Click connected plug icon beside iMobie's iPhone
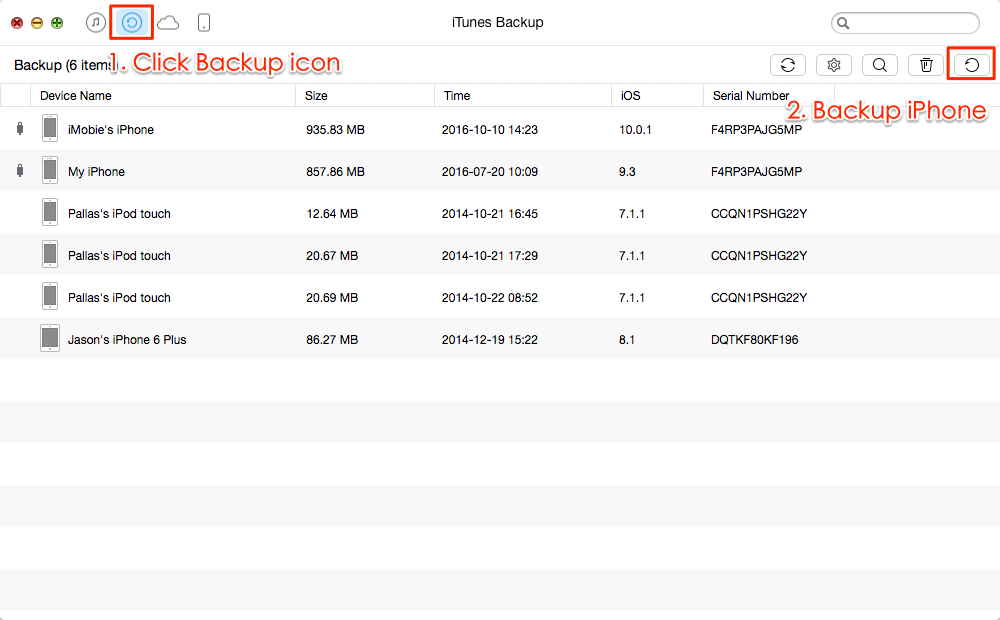 20,129
